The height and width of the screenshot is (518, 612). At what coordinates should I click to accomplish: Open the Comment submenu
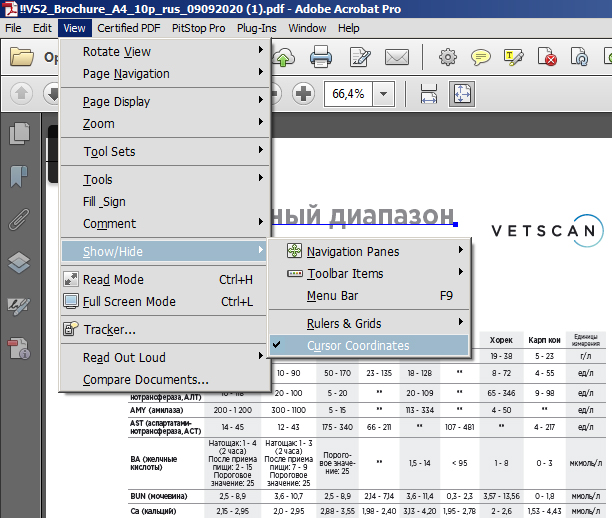coord(165,223)
